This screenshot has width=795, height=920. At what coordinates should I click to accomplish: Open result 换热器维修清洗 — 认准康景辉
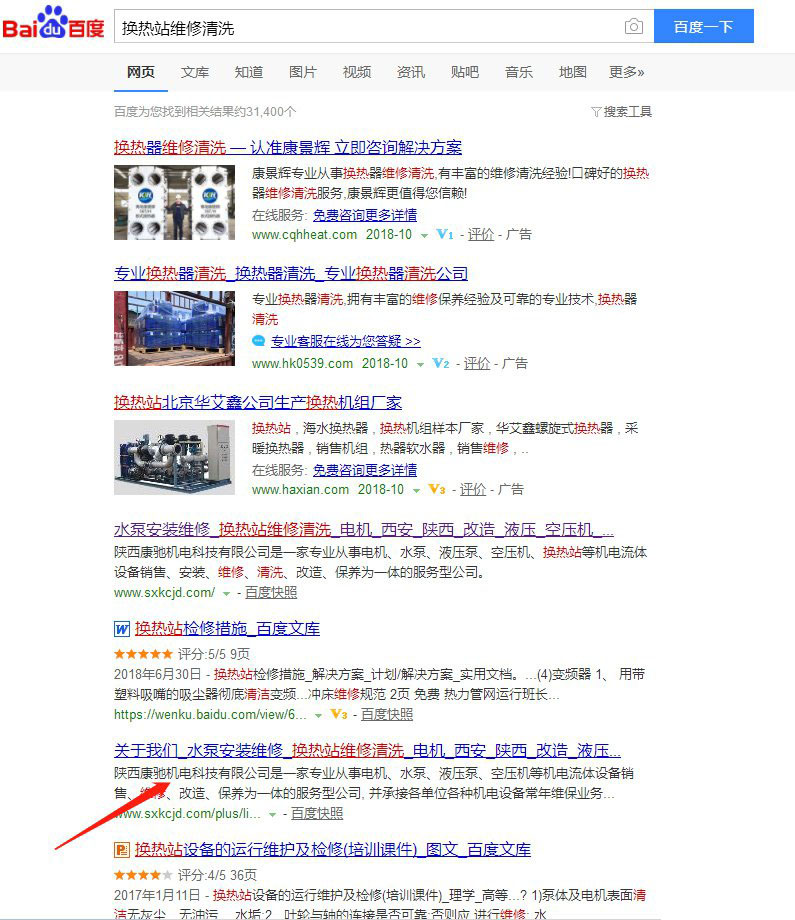(287, 147)
